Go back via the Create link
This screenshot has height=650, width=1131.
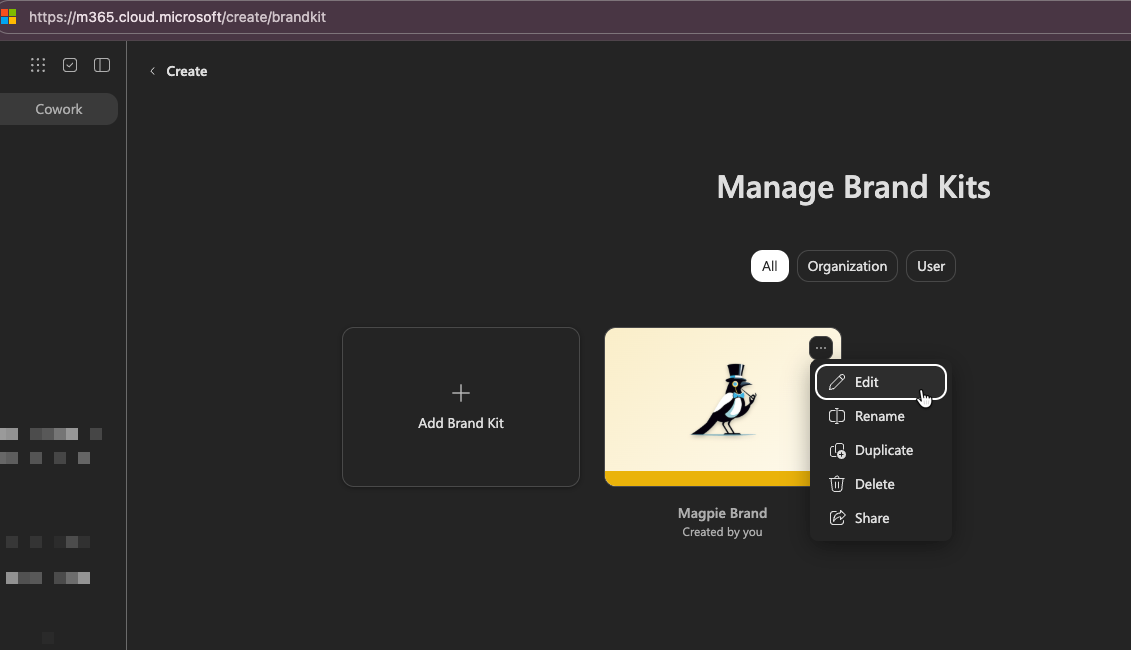point(187,71)
